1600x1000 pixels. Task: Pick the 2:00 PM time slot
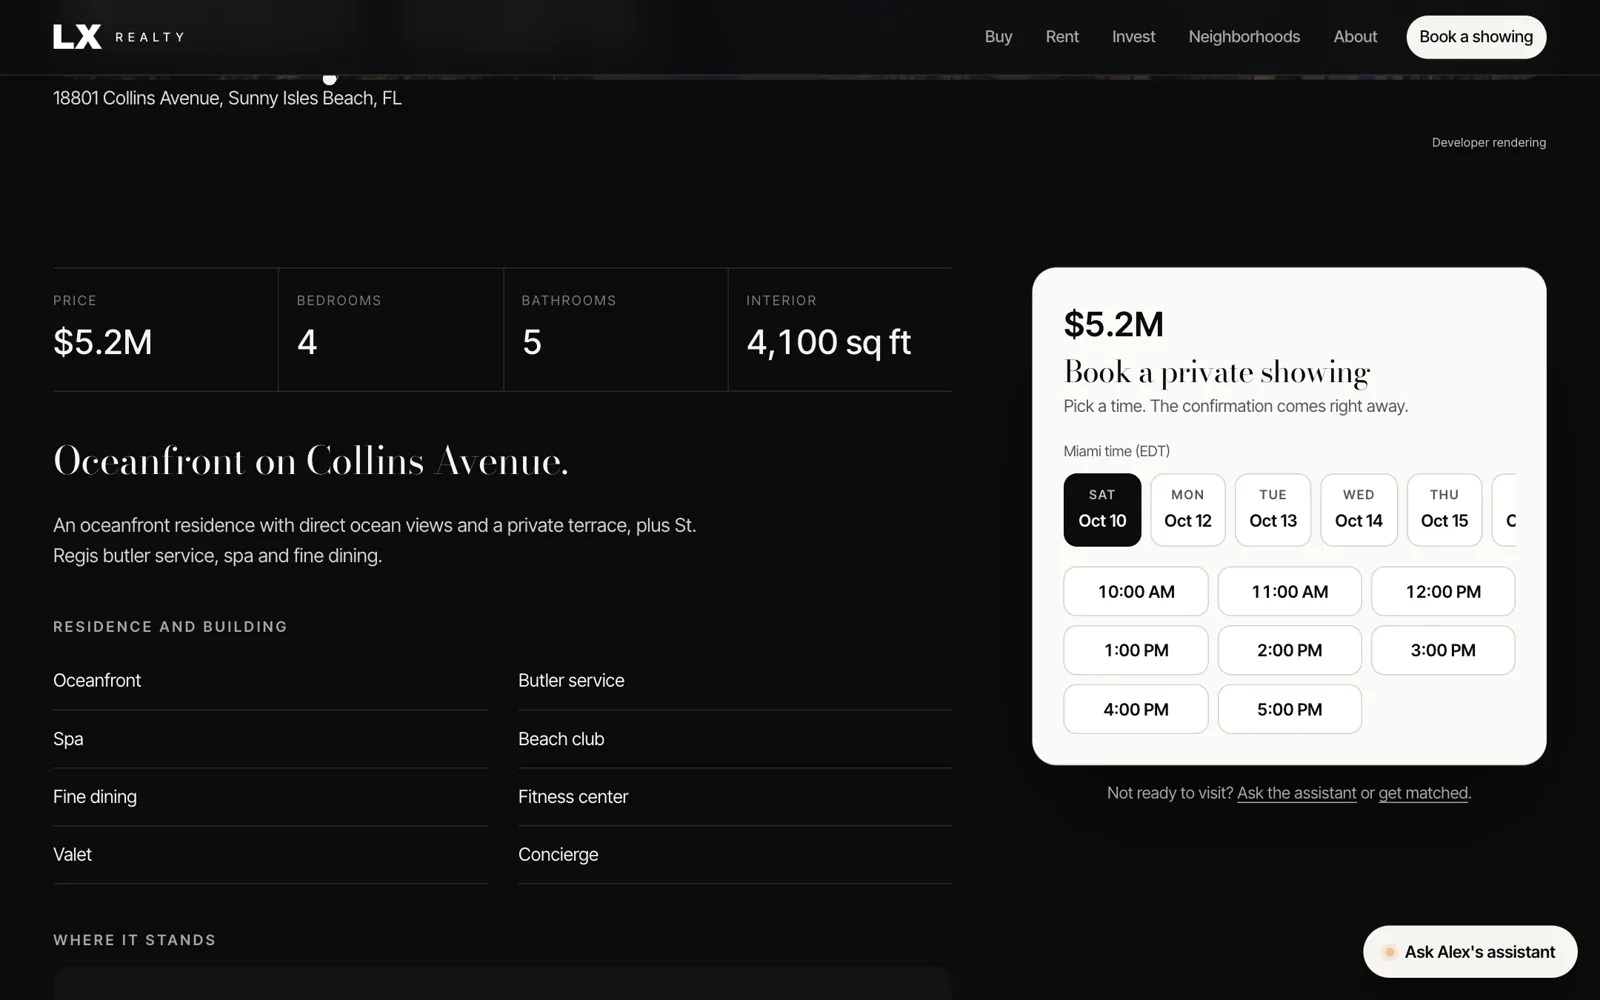pyautogui.click(x=1290, y=650)
